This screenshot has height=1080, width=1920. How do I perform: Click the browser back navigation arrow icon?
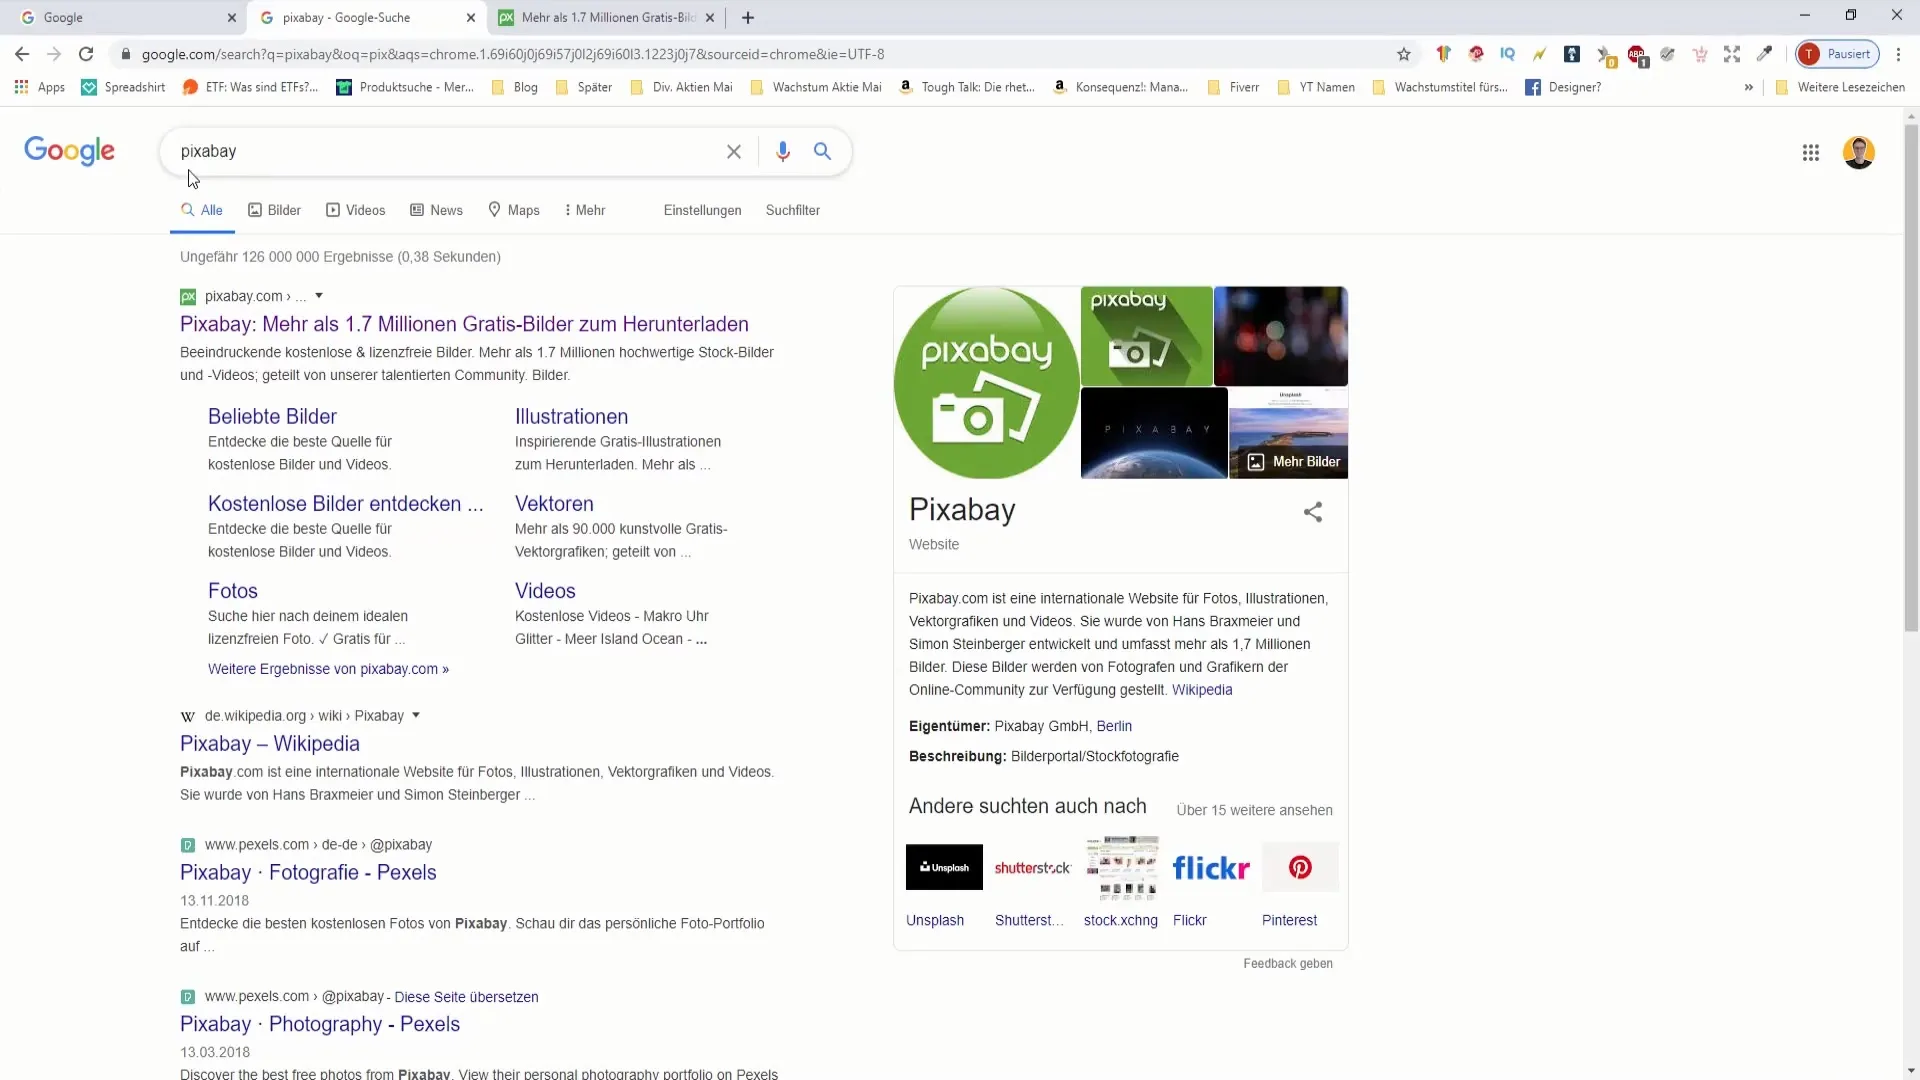click(x=22, y=54)
